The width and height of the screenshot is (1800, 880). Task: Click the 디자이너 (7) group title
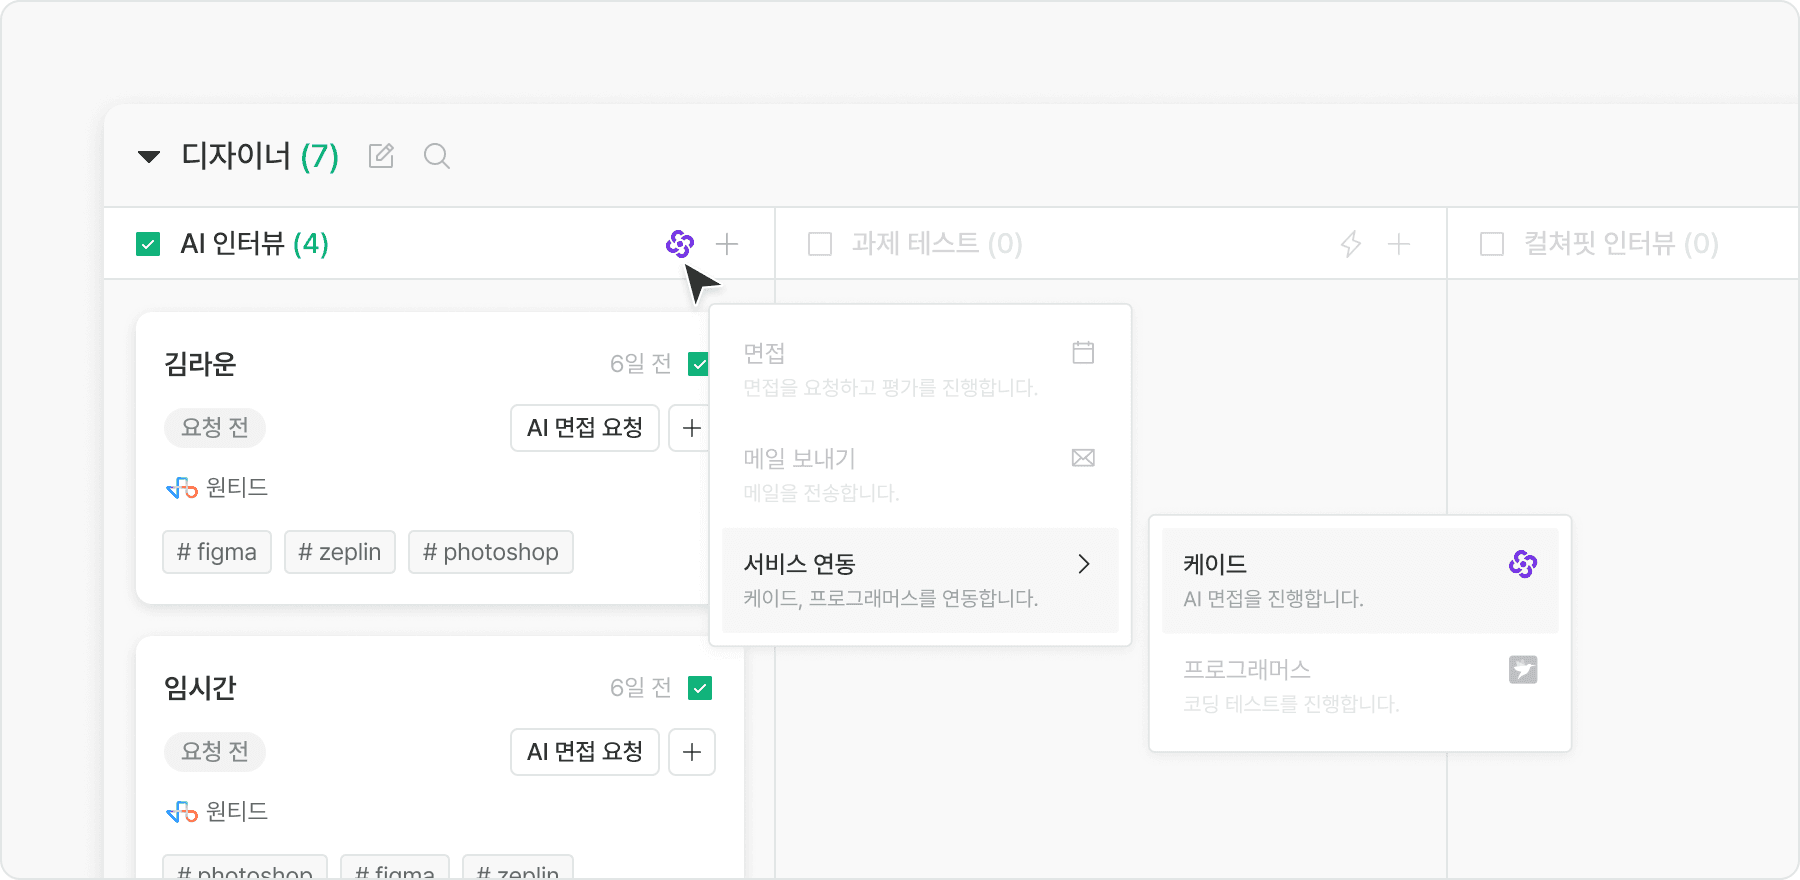tap(260, 156)
